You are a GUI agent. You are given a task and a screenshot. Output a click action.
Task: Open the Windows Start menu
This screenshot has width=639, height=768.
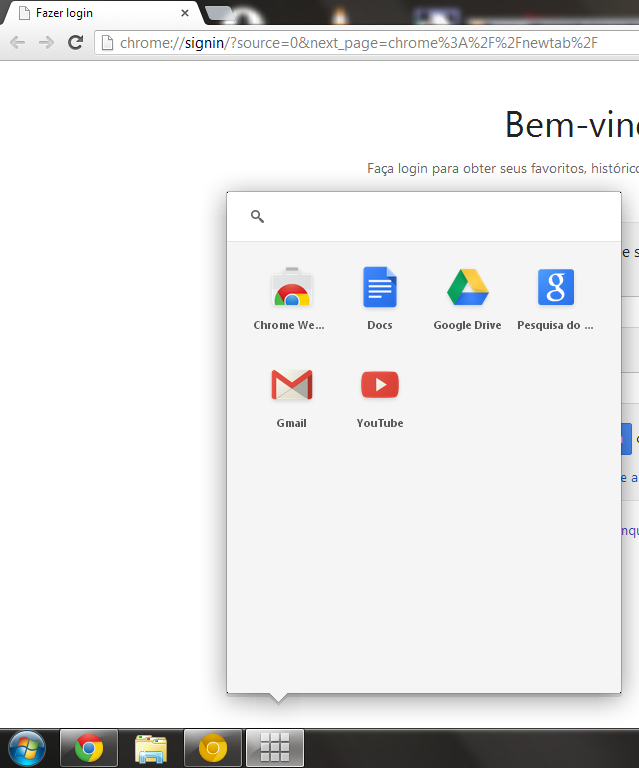tap(25, 747)
